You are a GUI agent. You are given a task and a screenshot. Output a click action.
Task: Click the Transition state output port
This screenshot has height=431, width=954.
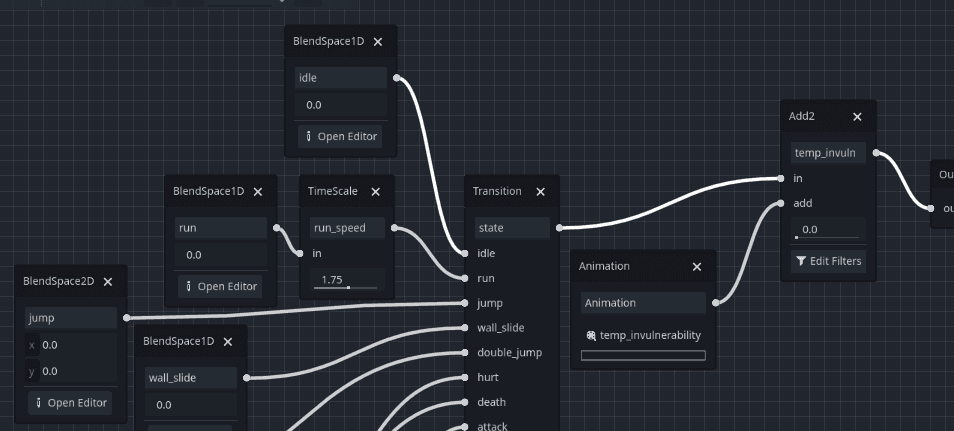559,228
